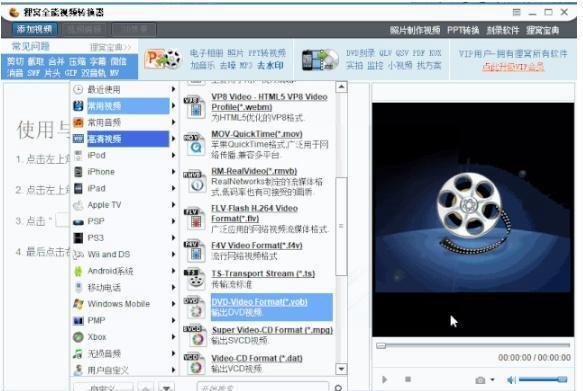Expand the Apple TV submenu arrow
The width and height of the screenshot is (583, 391).
coord(173,205)
